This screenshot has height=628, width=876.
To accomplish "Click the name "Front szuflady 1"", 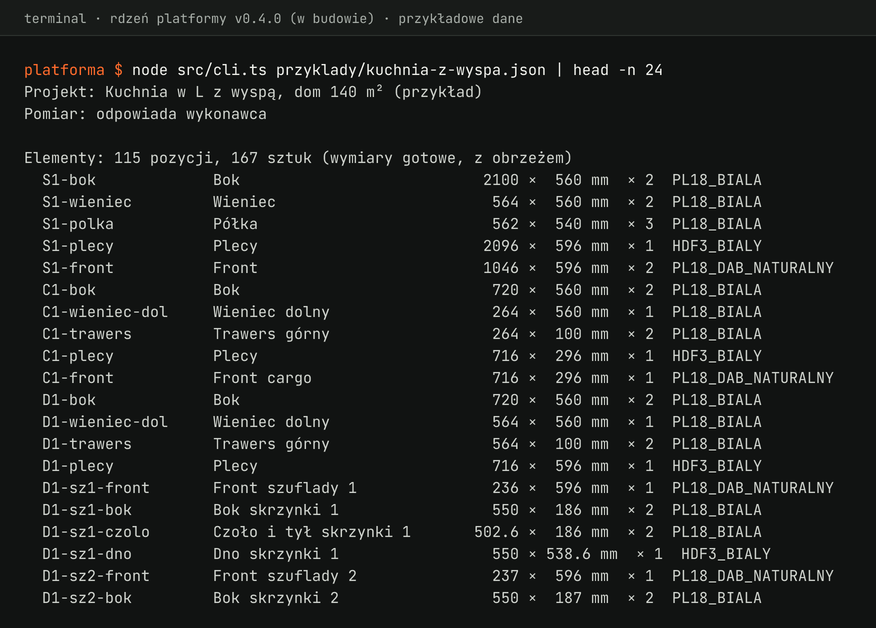I will coord(284,488).
